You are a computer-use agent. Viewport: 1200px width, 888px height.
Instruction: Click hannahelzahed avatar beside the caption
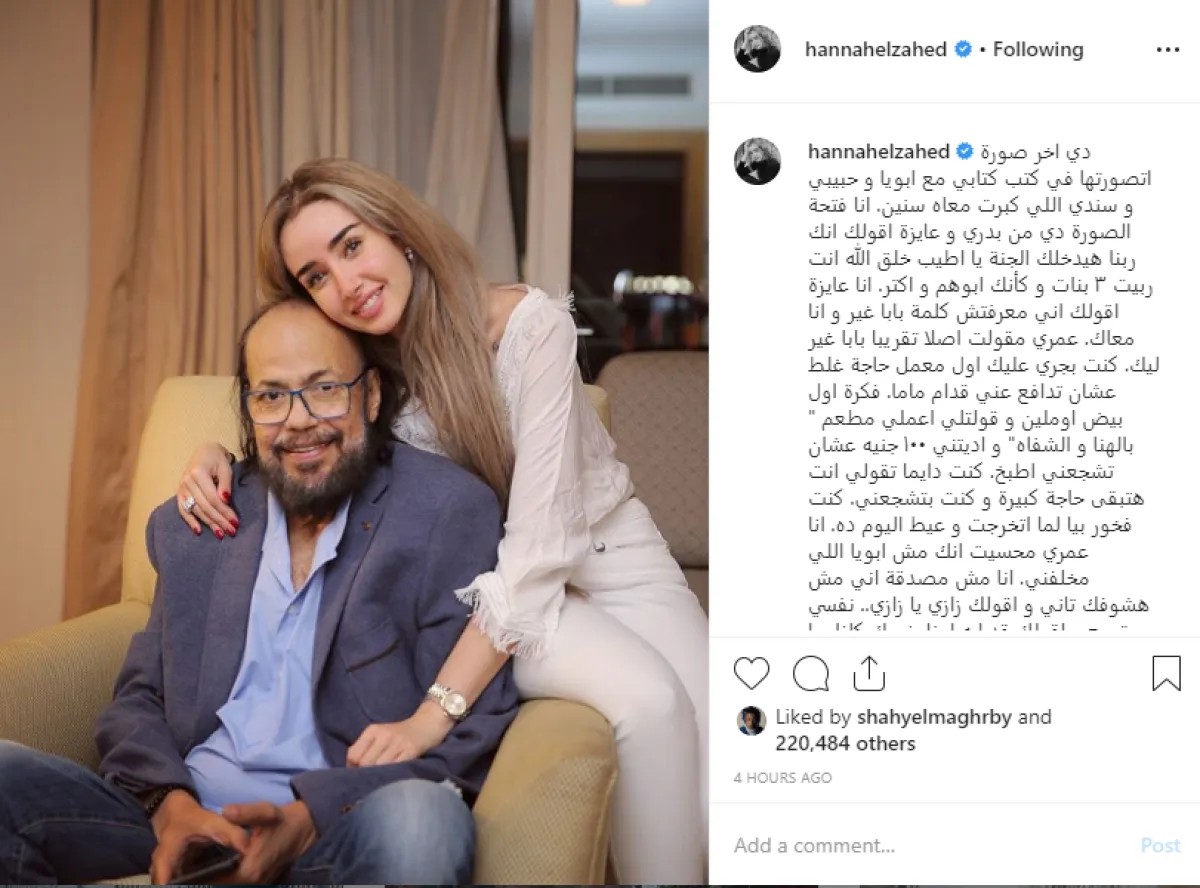click(x=757, y=161)
